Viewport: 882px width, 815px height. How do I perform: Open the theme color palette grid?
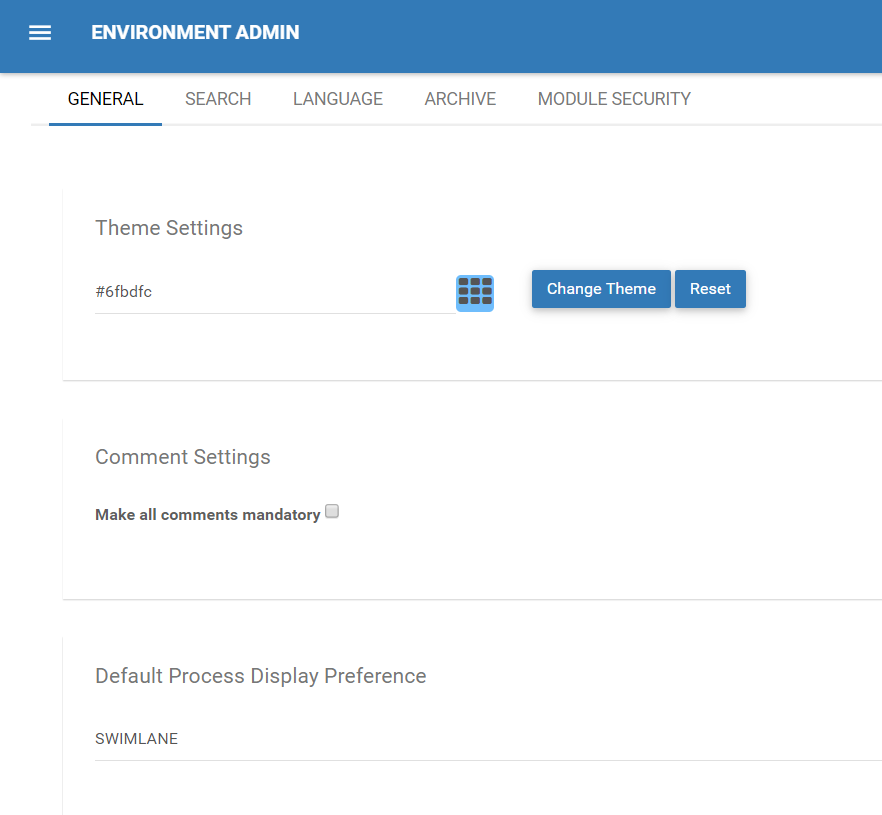[x=475, y=292]
